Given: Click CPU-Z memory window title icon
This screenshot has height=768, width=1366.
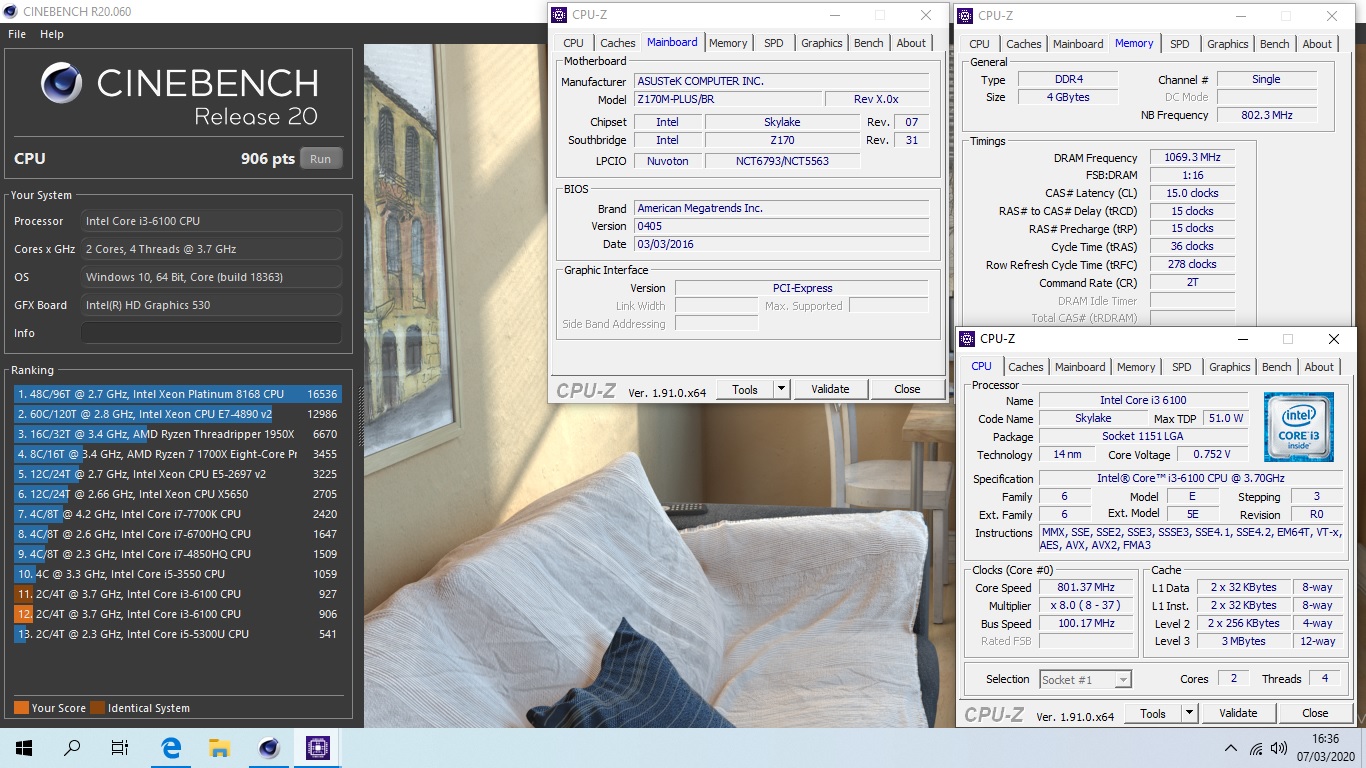Looking at the screenshot, I should tap(966, 15).
